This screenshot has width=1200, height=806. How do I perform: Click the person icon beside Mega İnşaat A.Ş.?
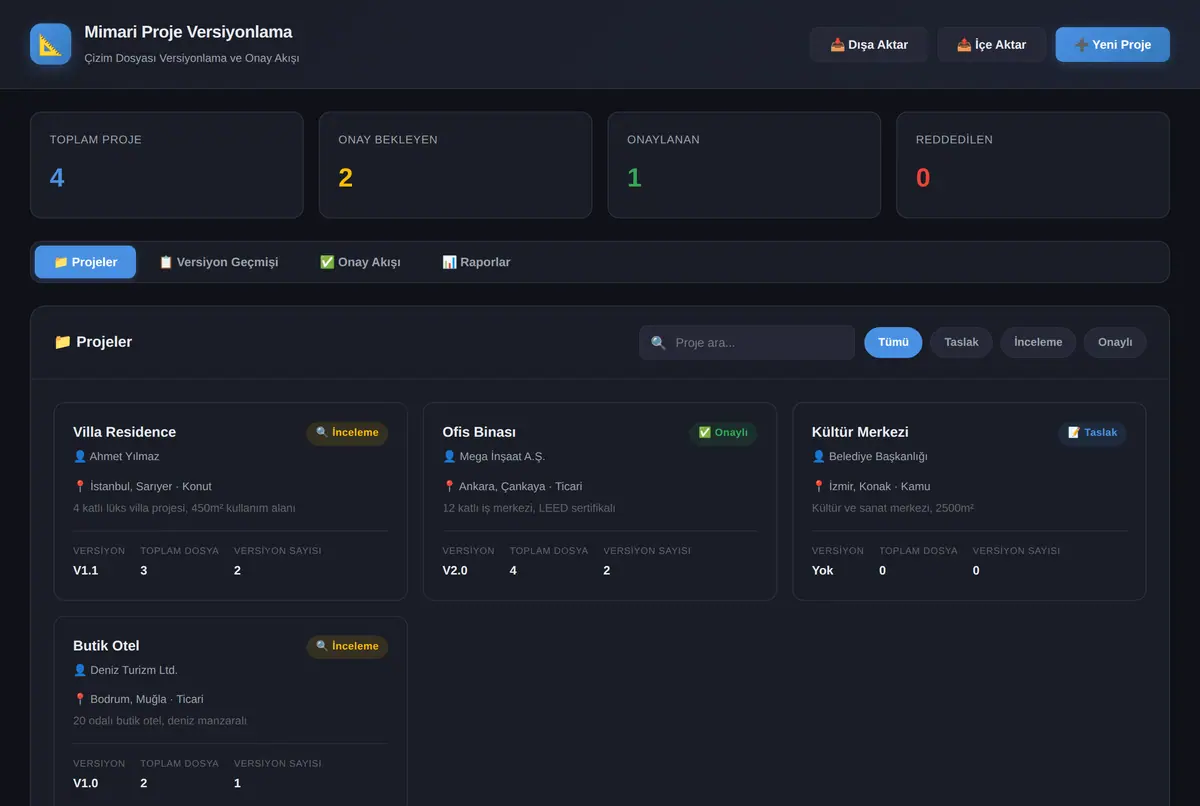pos(449,456)
